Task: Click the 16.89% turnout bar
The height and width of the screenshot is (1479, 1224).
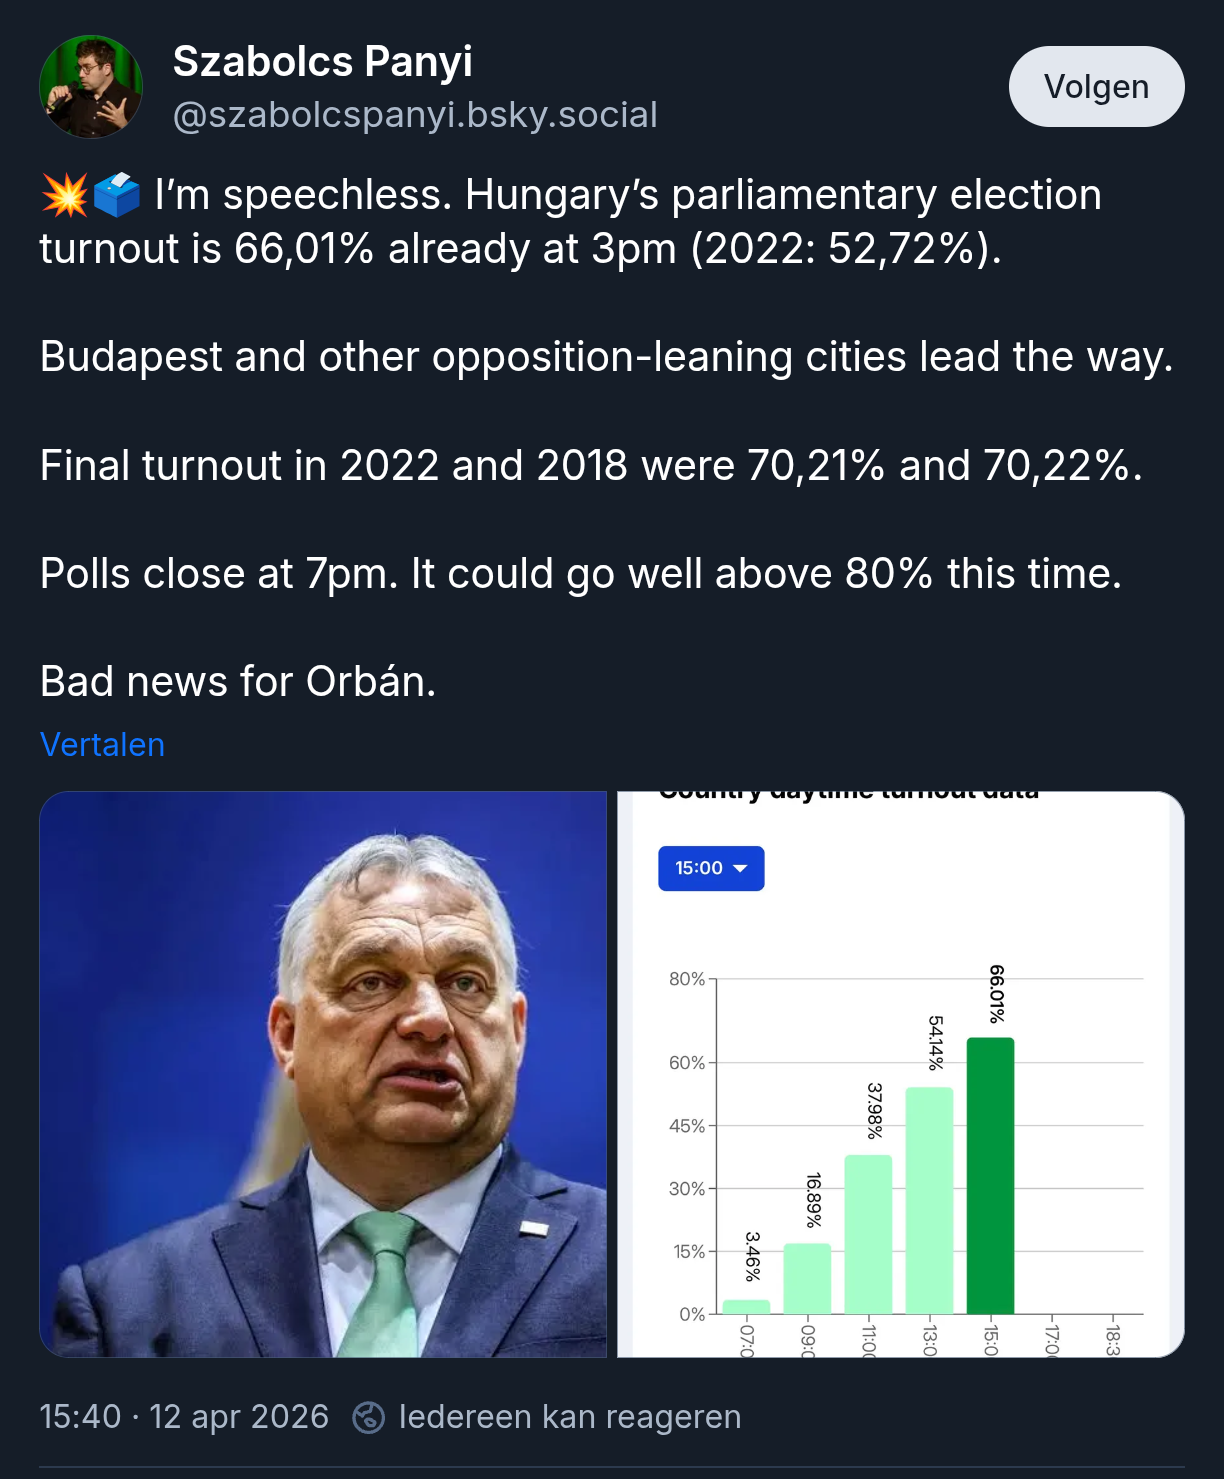Action: (x=807, y=1278)
